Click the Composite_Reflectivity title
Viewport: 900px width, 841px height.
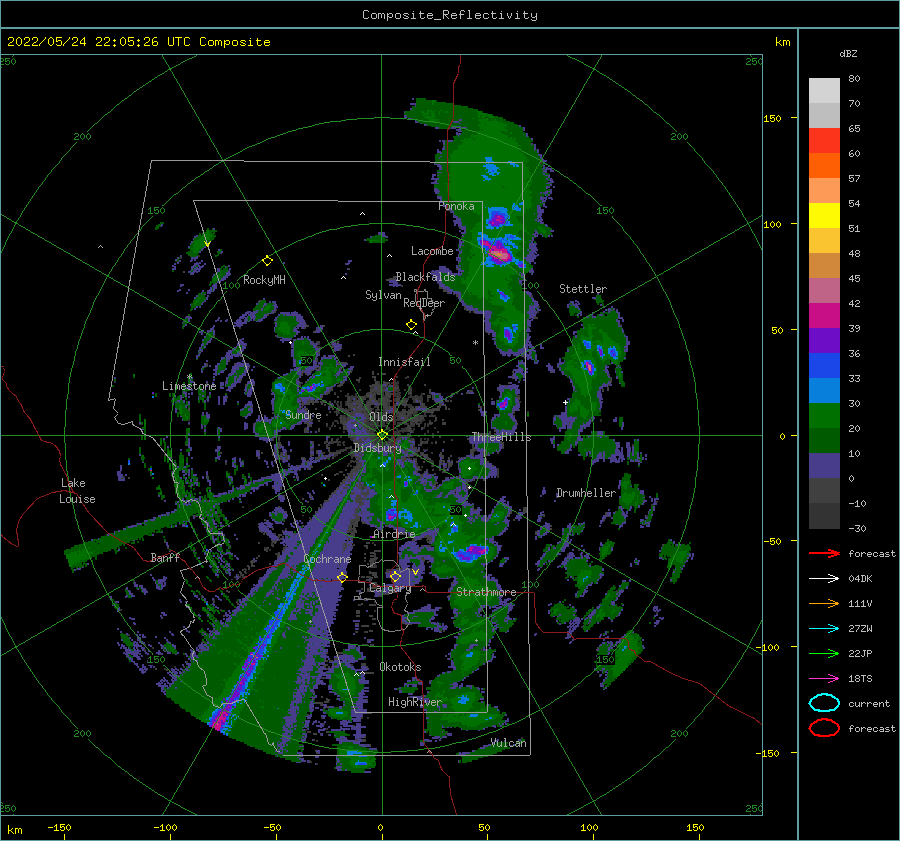coord(450,15)
